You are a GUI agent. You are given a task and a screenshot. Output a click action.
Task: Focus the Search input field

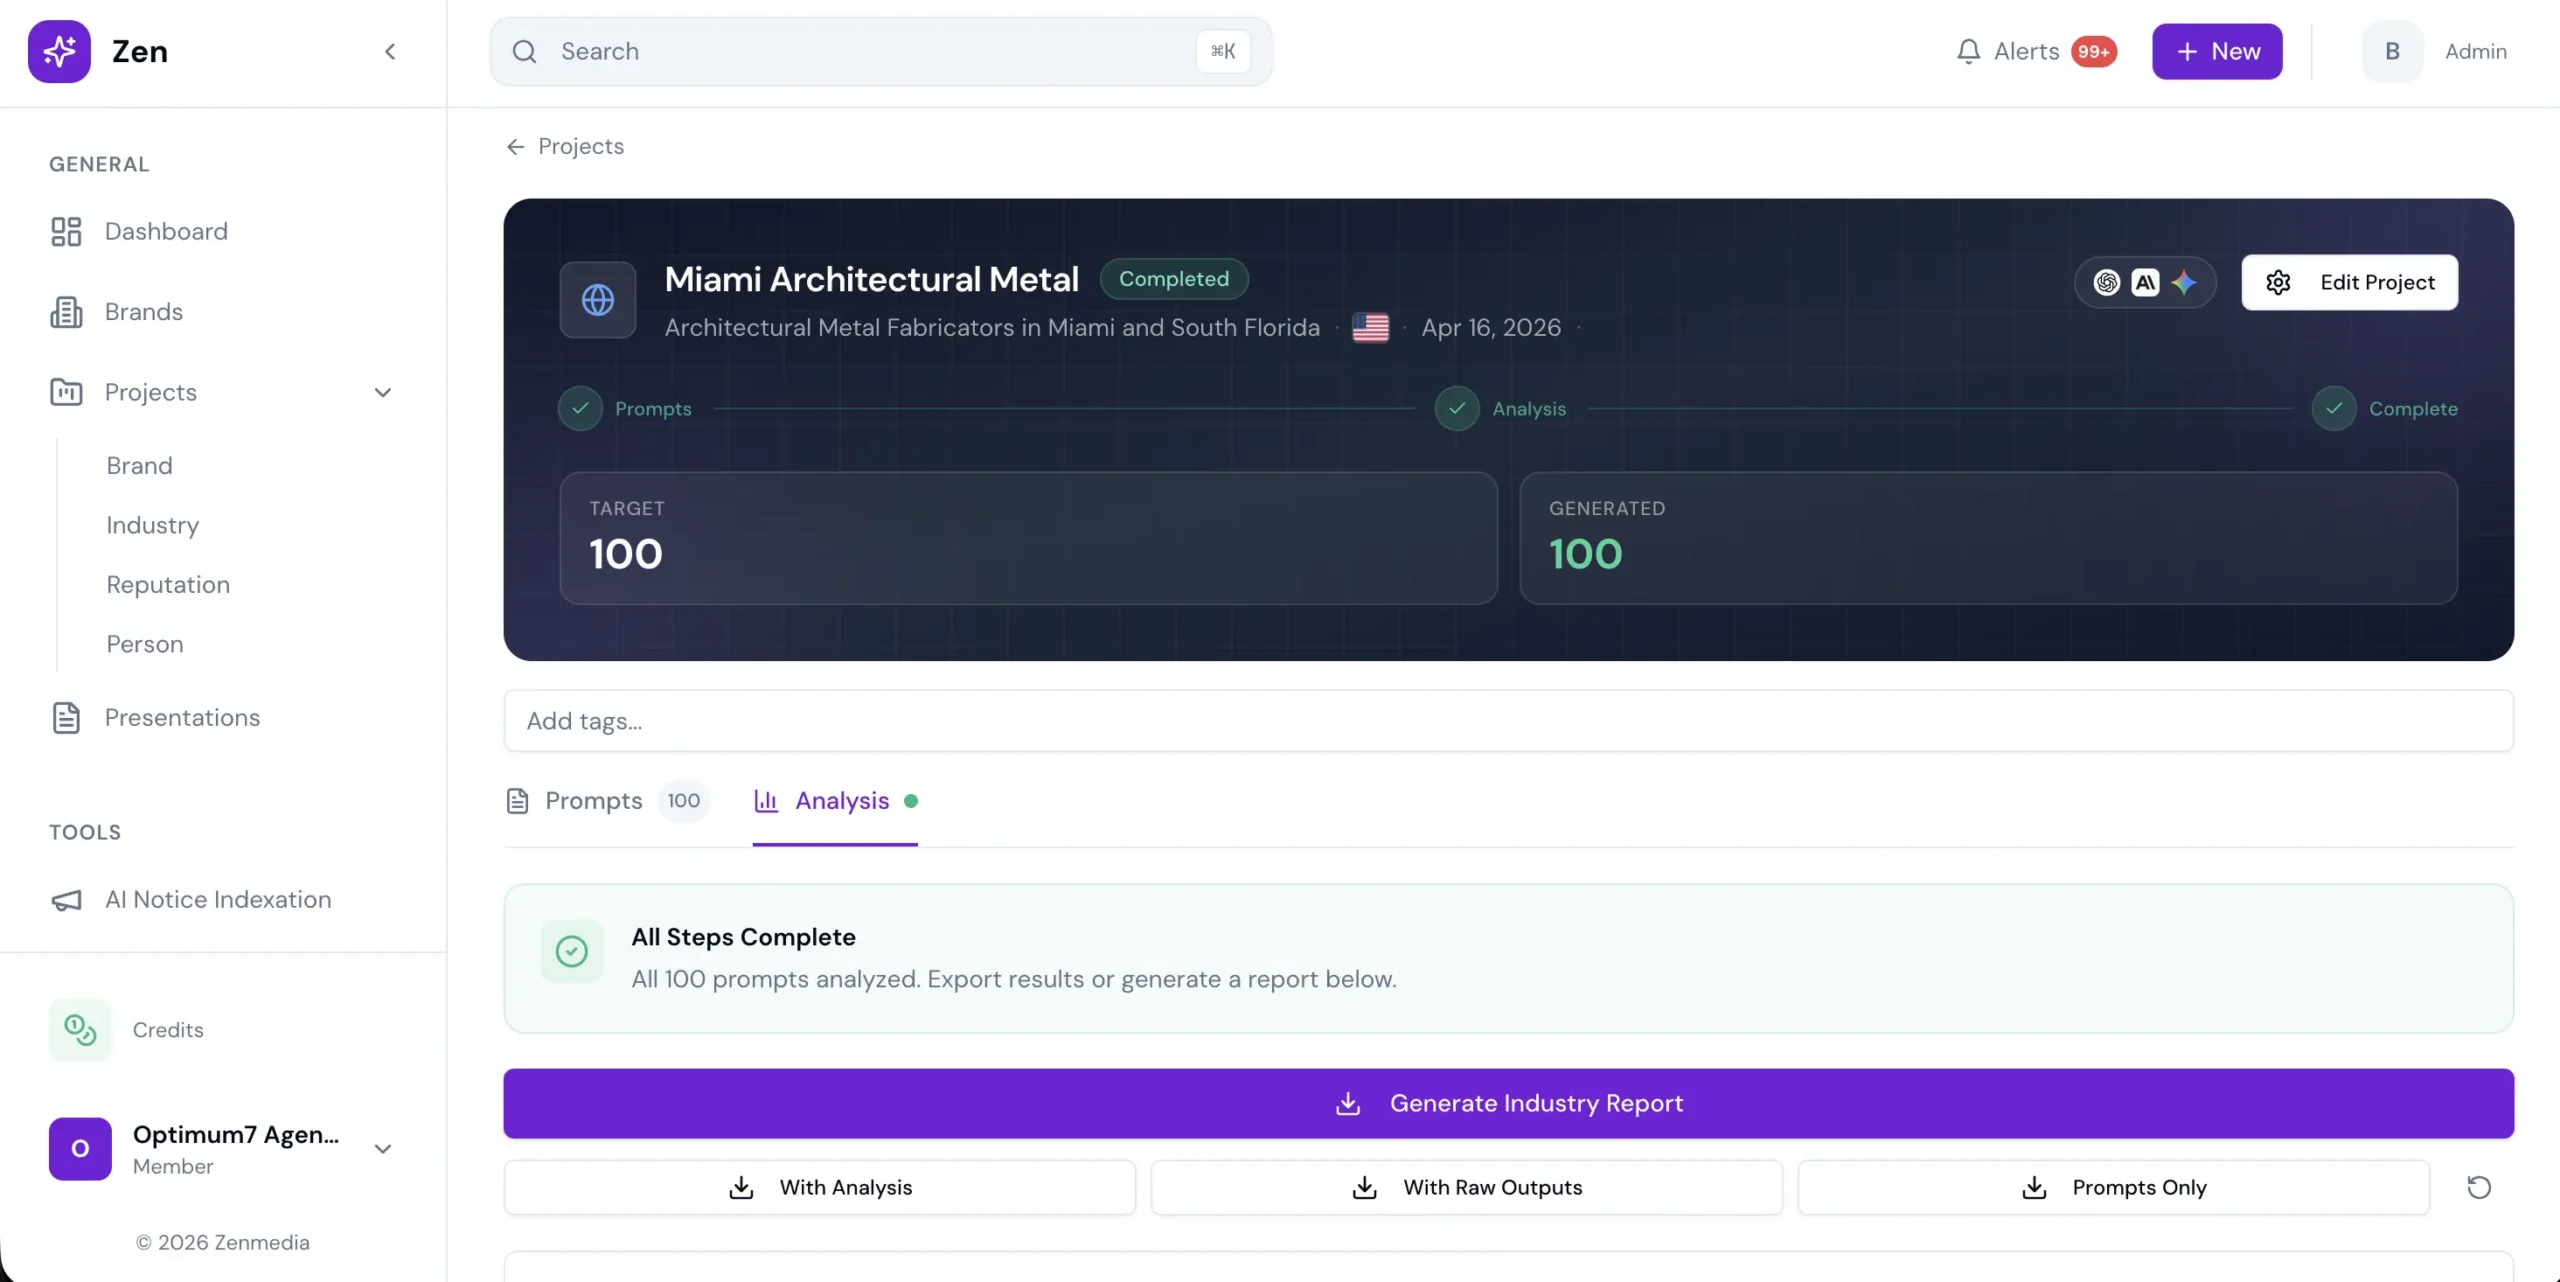click(881, 51)
